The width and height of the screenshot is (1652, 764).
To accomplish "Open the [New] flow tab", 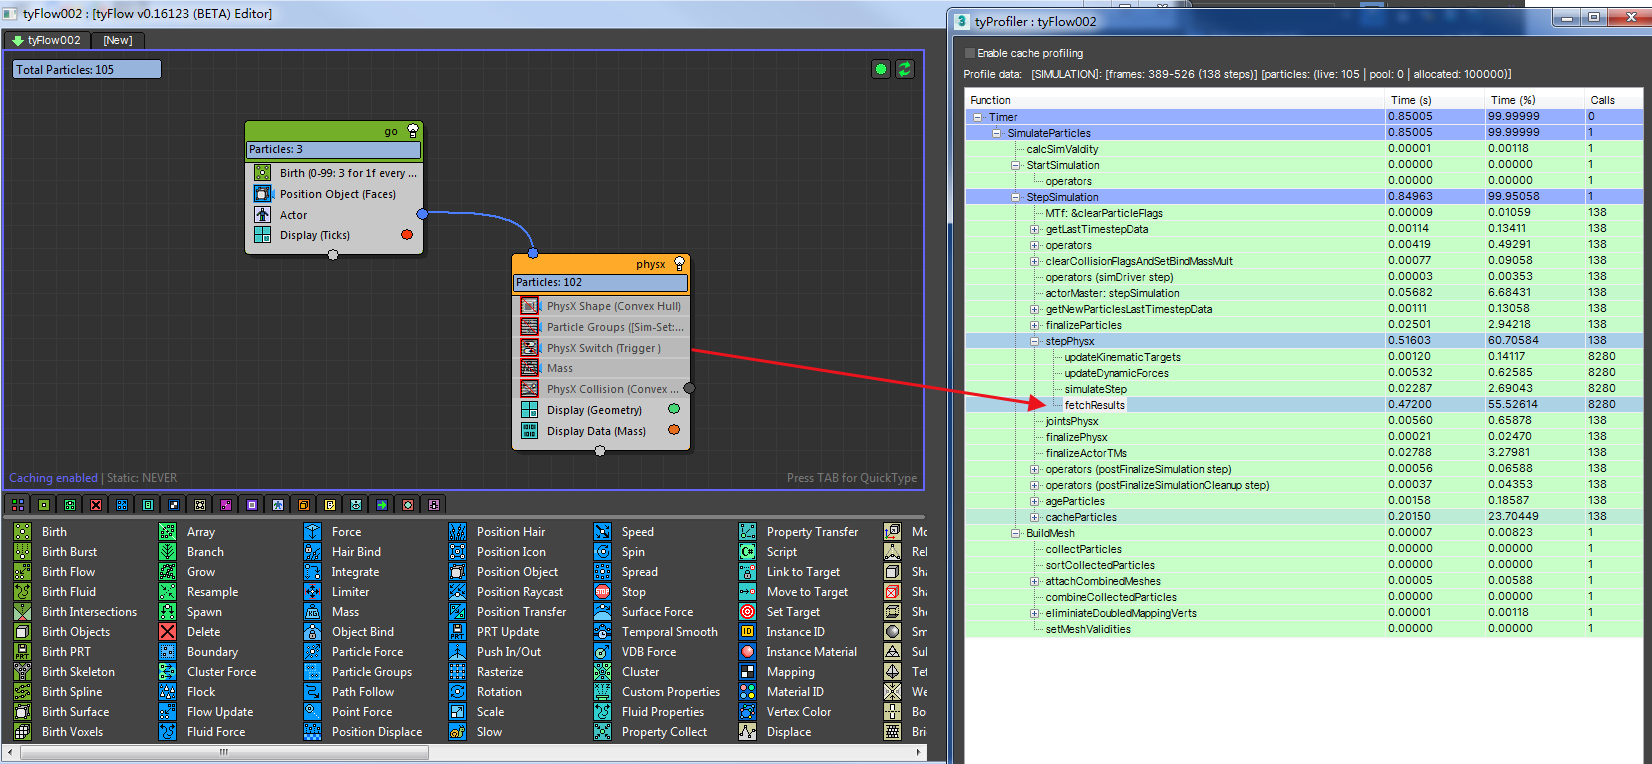I will [x=118, y=40].
